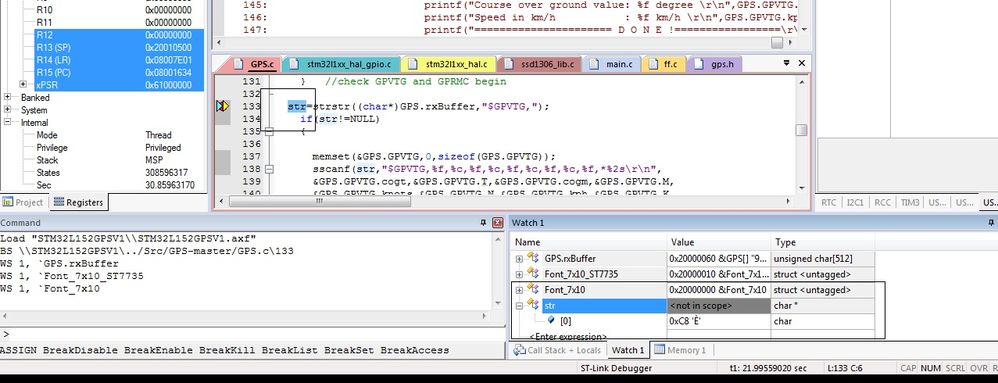The image size is (998, 383).
Task: Click the L:133 C:6 status bar field
Action: (845, 368)
